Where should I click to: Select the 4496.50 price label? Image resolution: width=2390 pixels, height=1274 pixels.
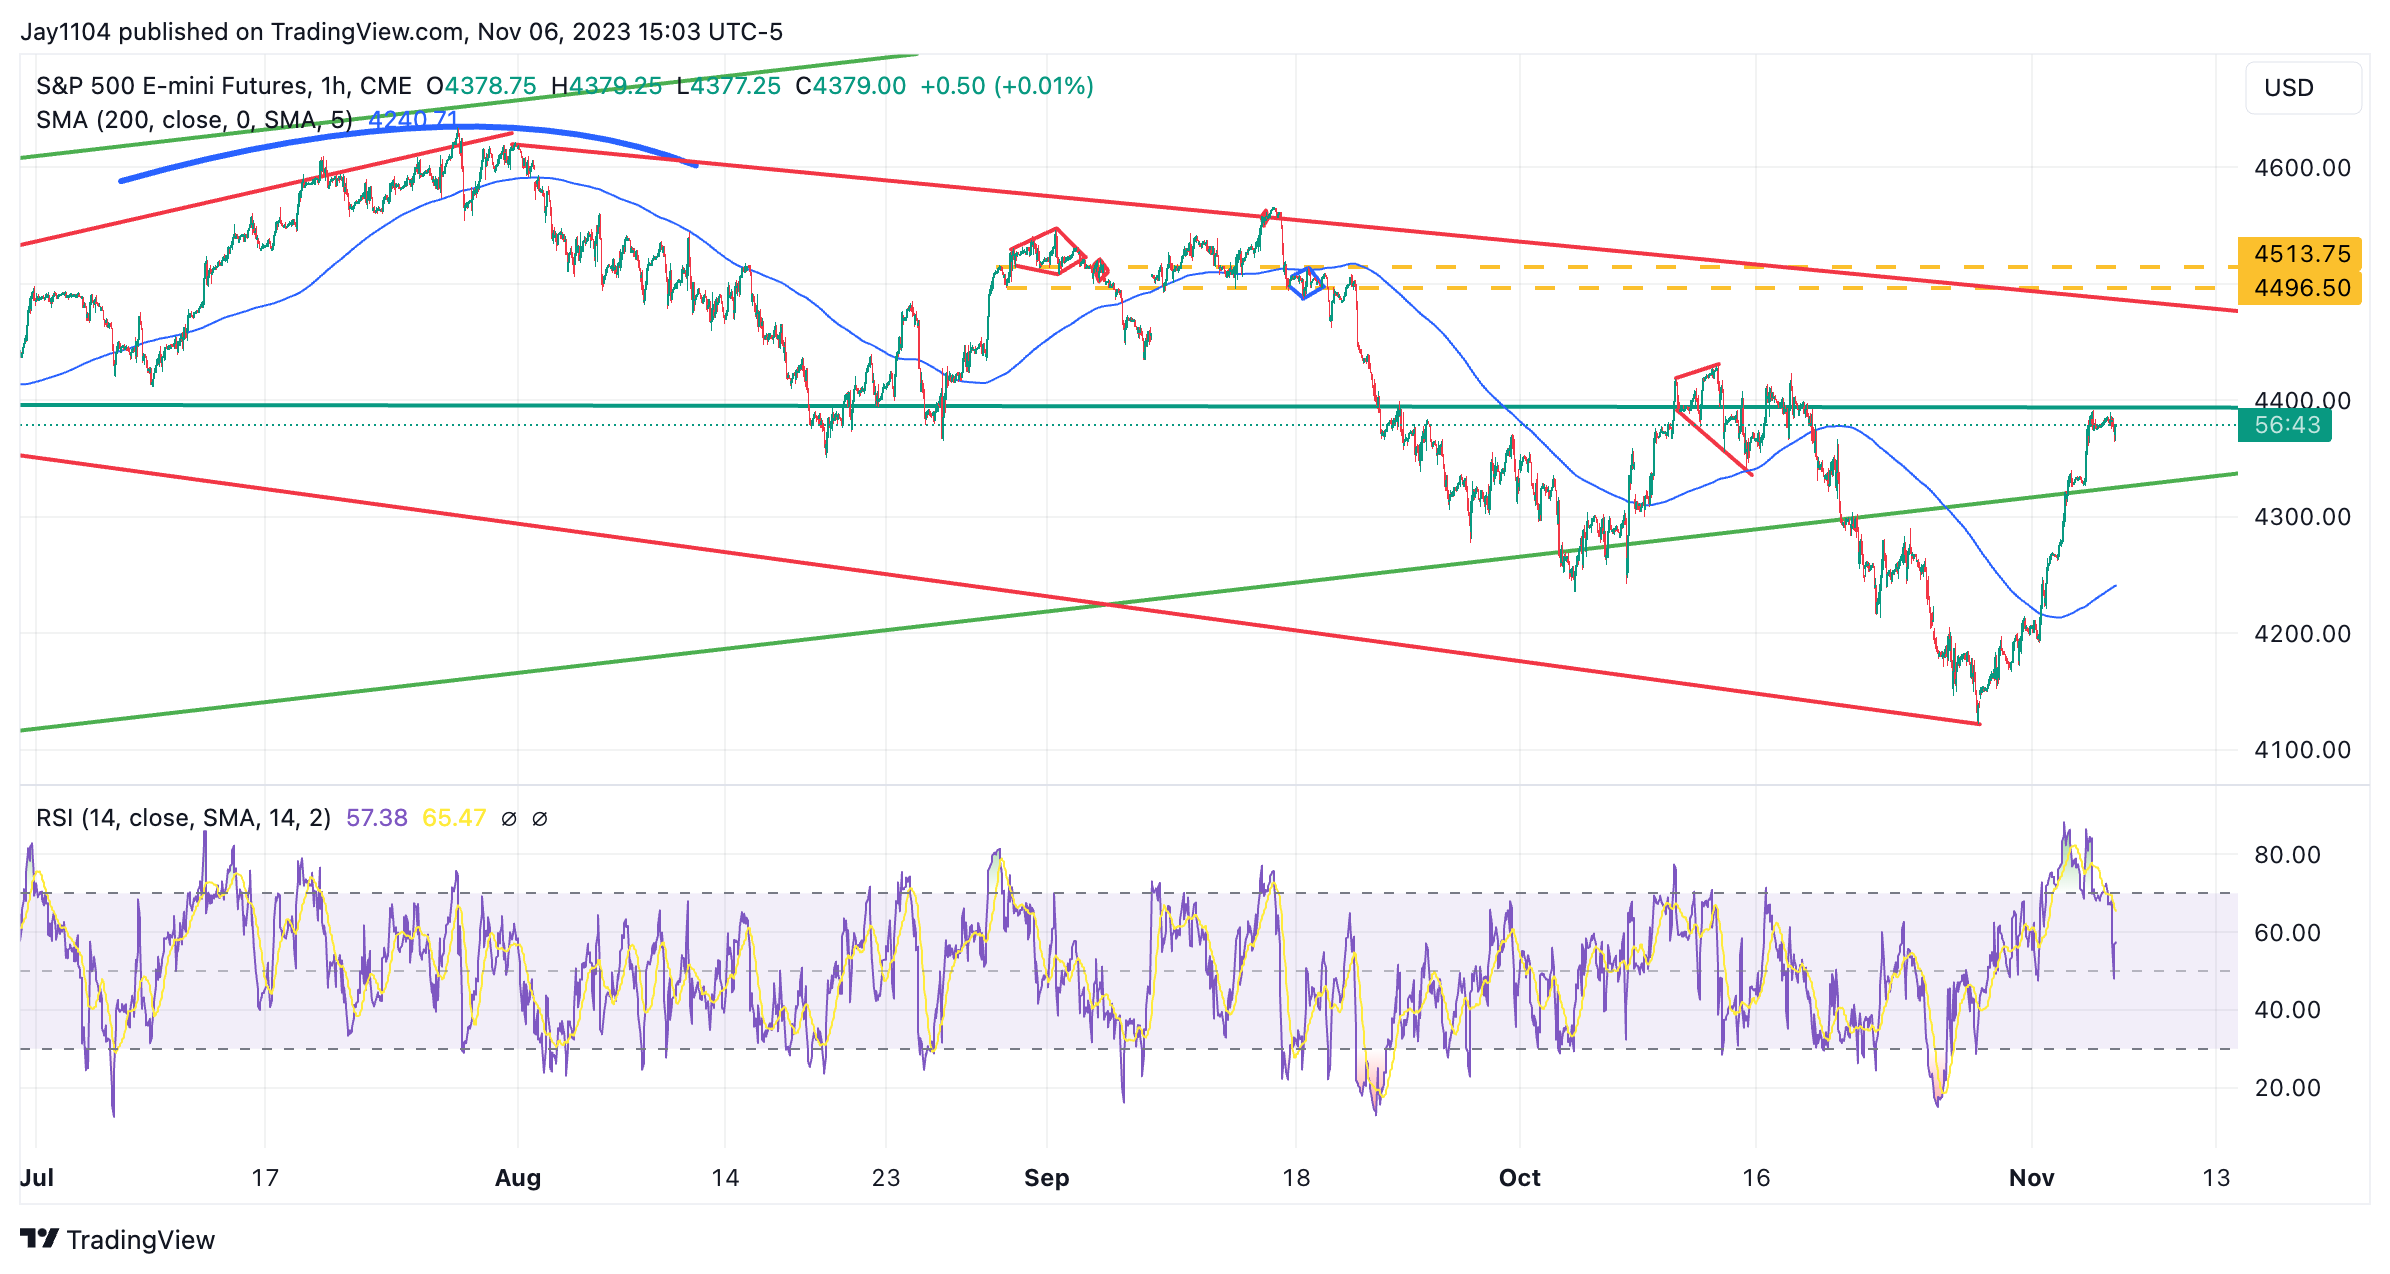coord(2301,288)
